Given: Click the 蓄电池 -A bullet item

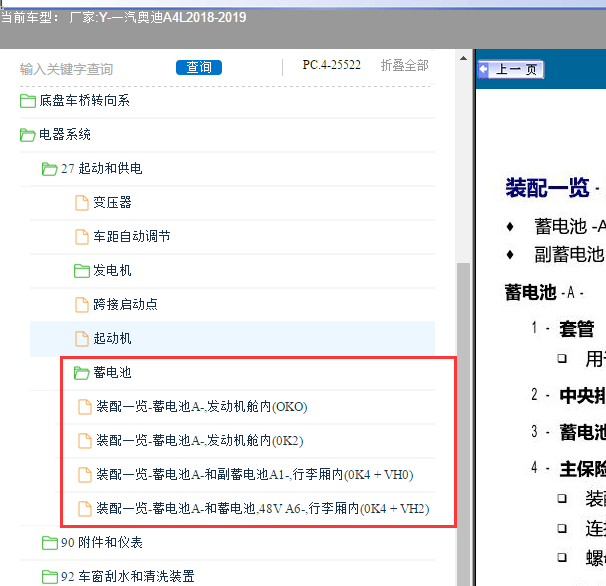Looking at the screenshot, I should coord(570,227).
